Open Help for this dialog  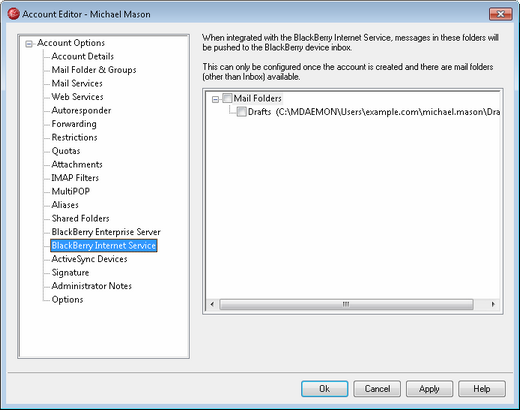tap(482, 389)
